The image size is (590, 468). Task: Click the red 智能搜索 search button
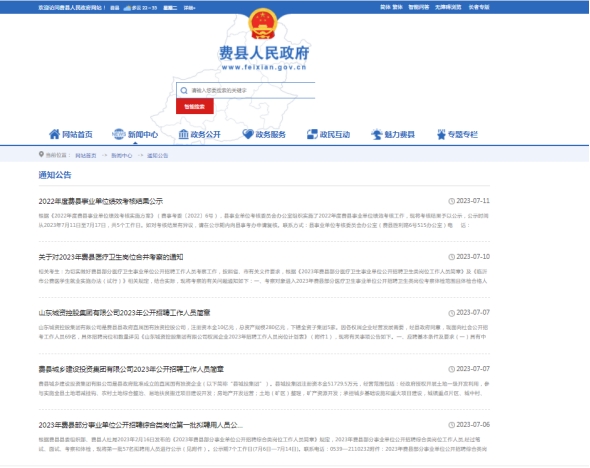click(x=195, y=106)
